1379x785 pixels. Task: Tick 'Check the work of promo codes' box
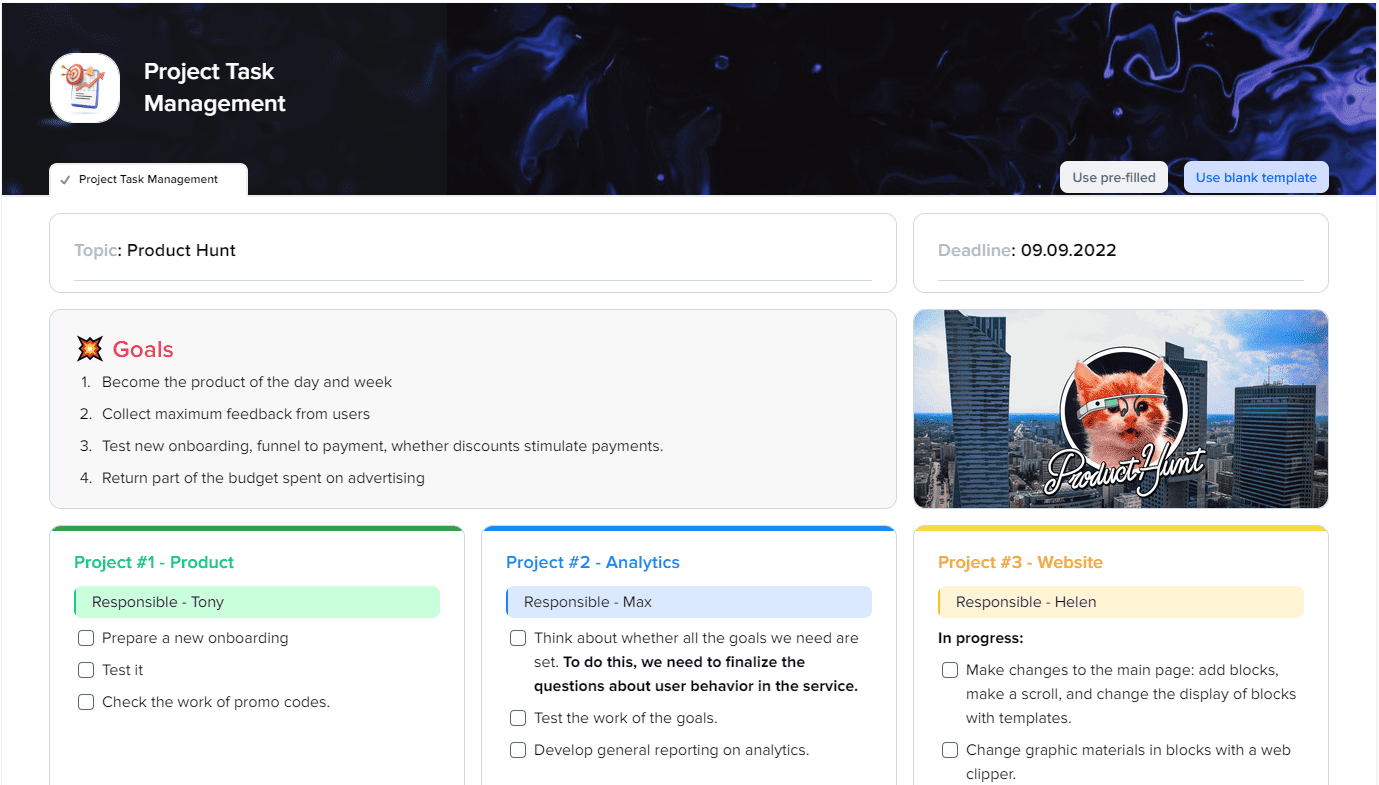point(86,702)
